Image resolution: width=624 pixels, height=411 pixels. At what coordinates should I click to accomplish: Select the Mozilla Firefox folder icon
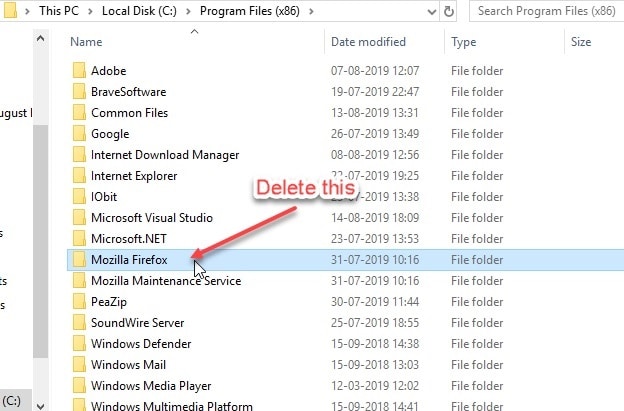[79, 260]
